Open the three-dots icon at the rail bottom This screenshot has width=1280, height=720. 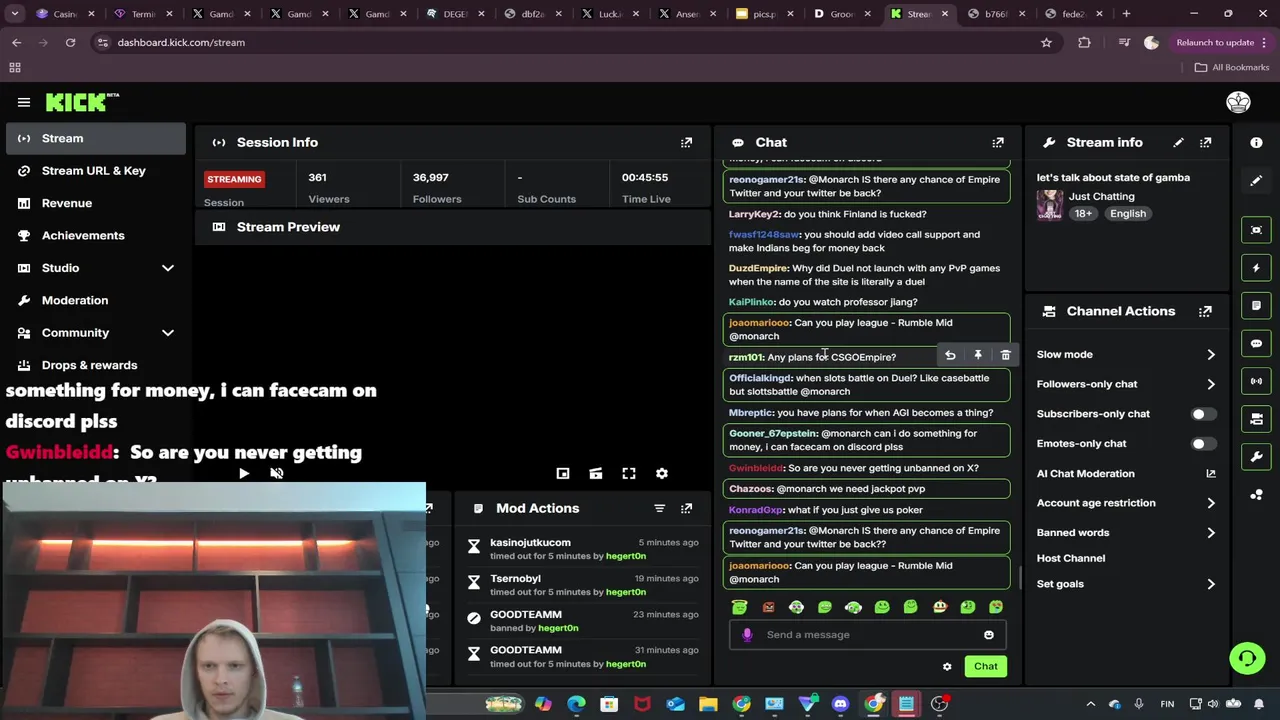pos(1256,495)
